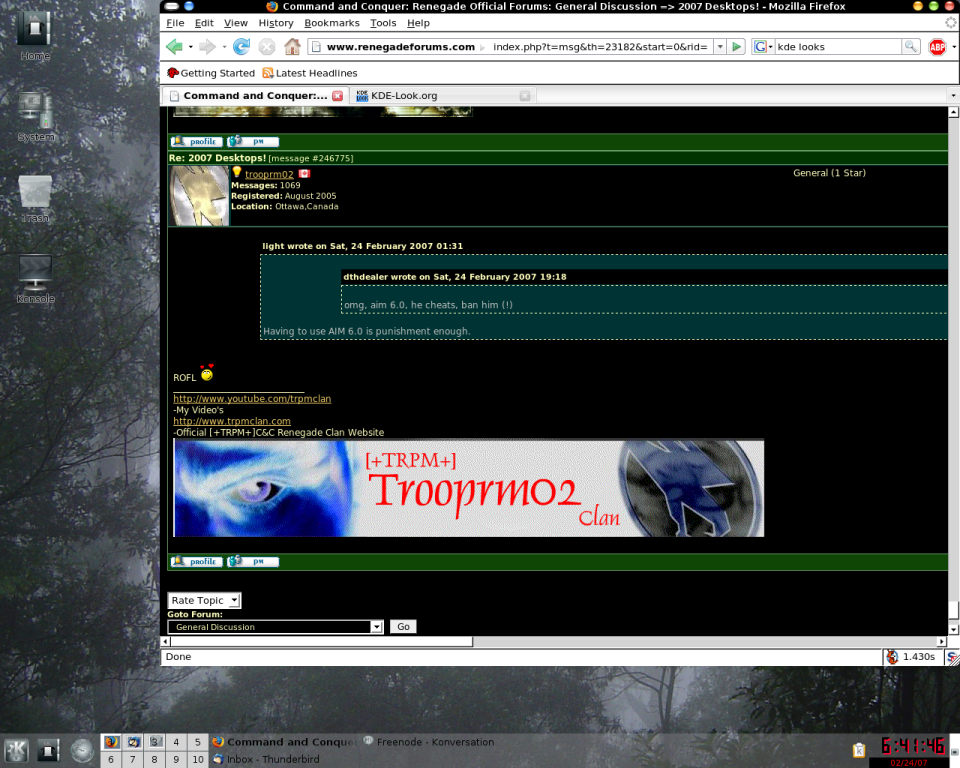The width and height of the screenshot is (960, 768).
Task: Open the Konsole desktop icon
Action: 35,273
